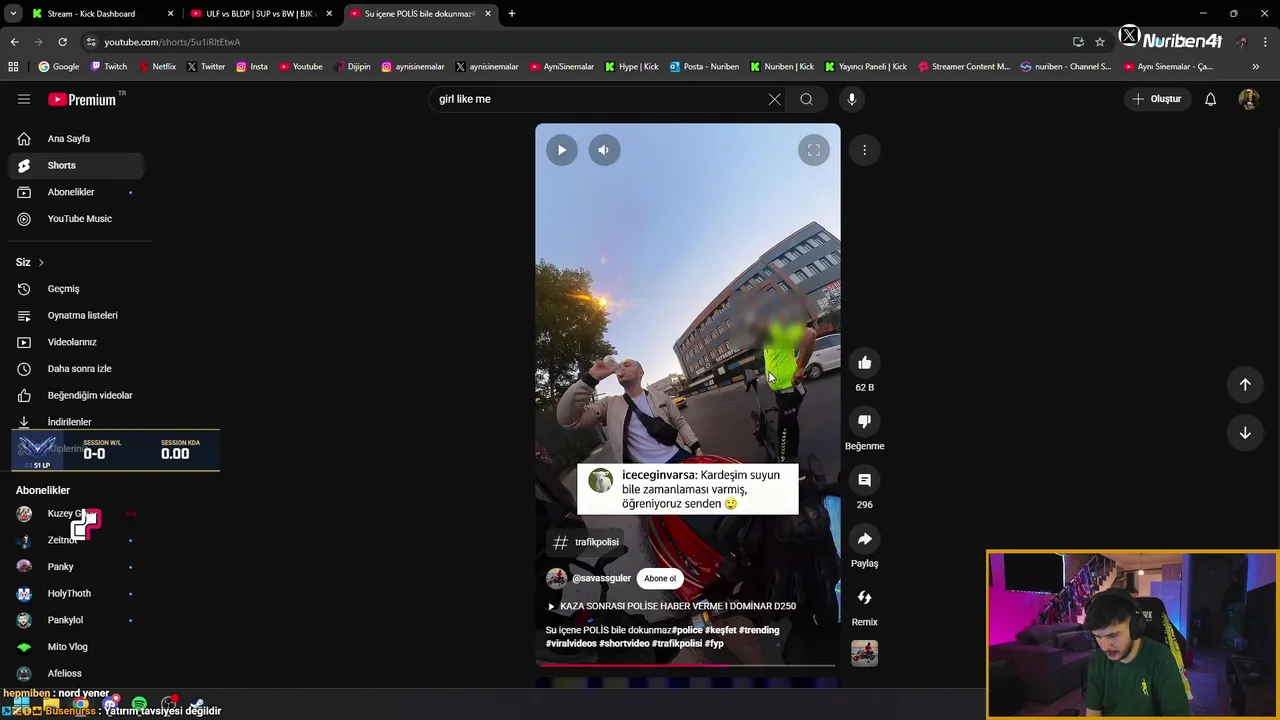Open Daha sonra izle list
Viewport: 1280px width, 720px height.
click(76, 369)
